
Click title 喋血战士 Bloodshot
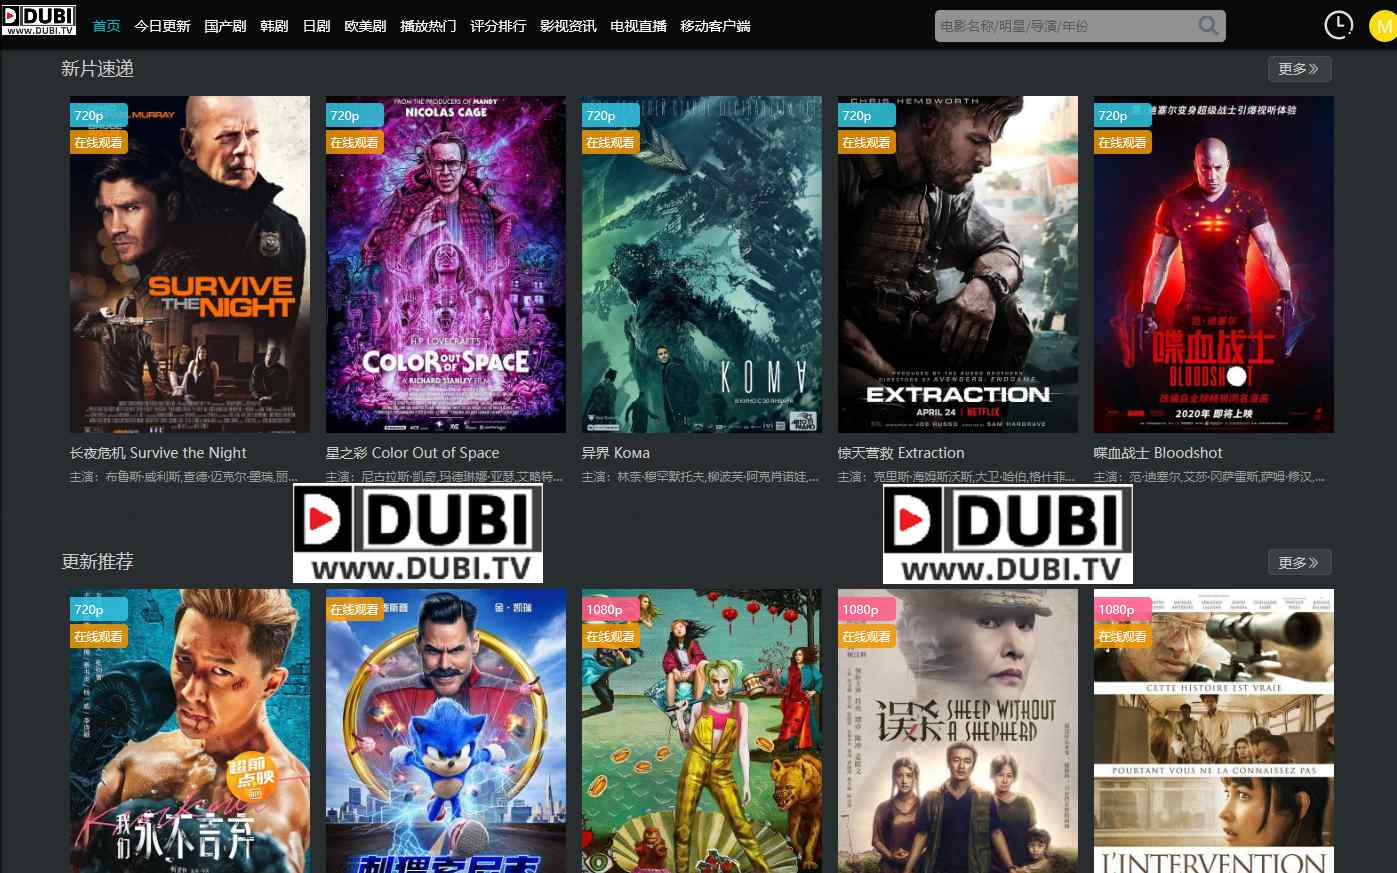pyautogui.click(x=1158, y=453)
